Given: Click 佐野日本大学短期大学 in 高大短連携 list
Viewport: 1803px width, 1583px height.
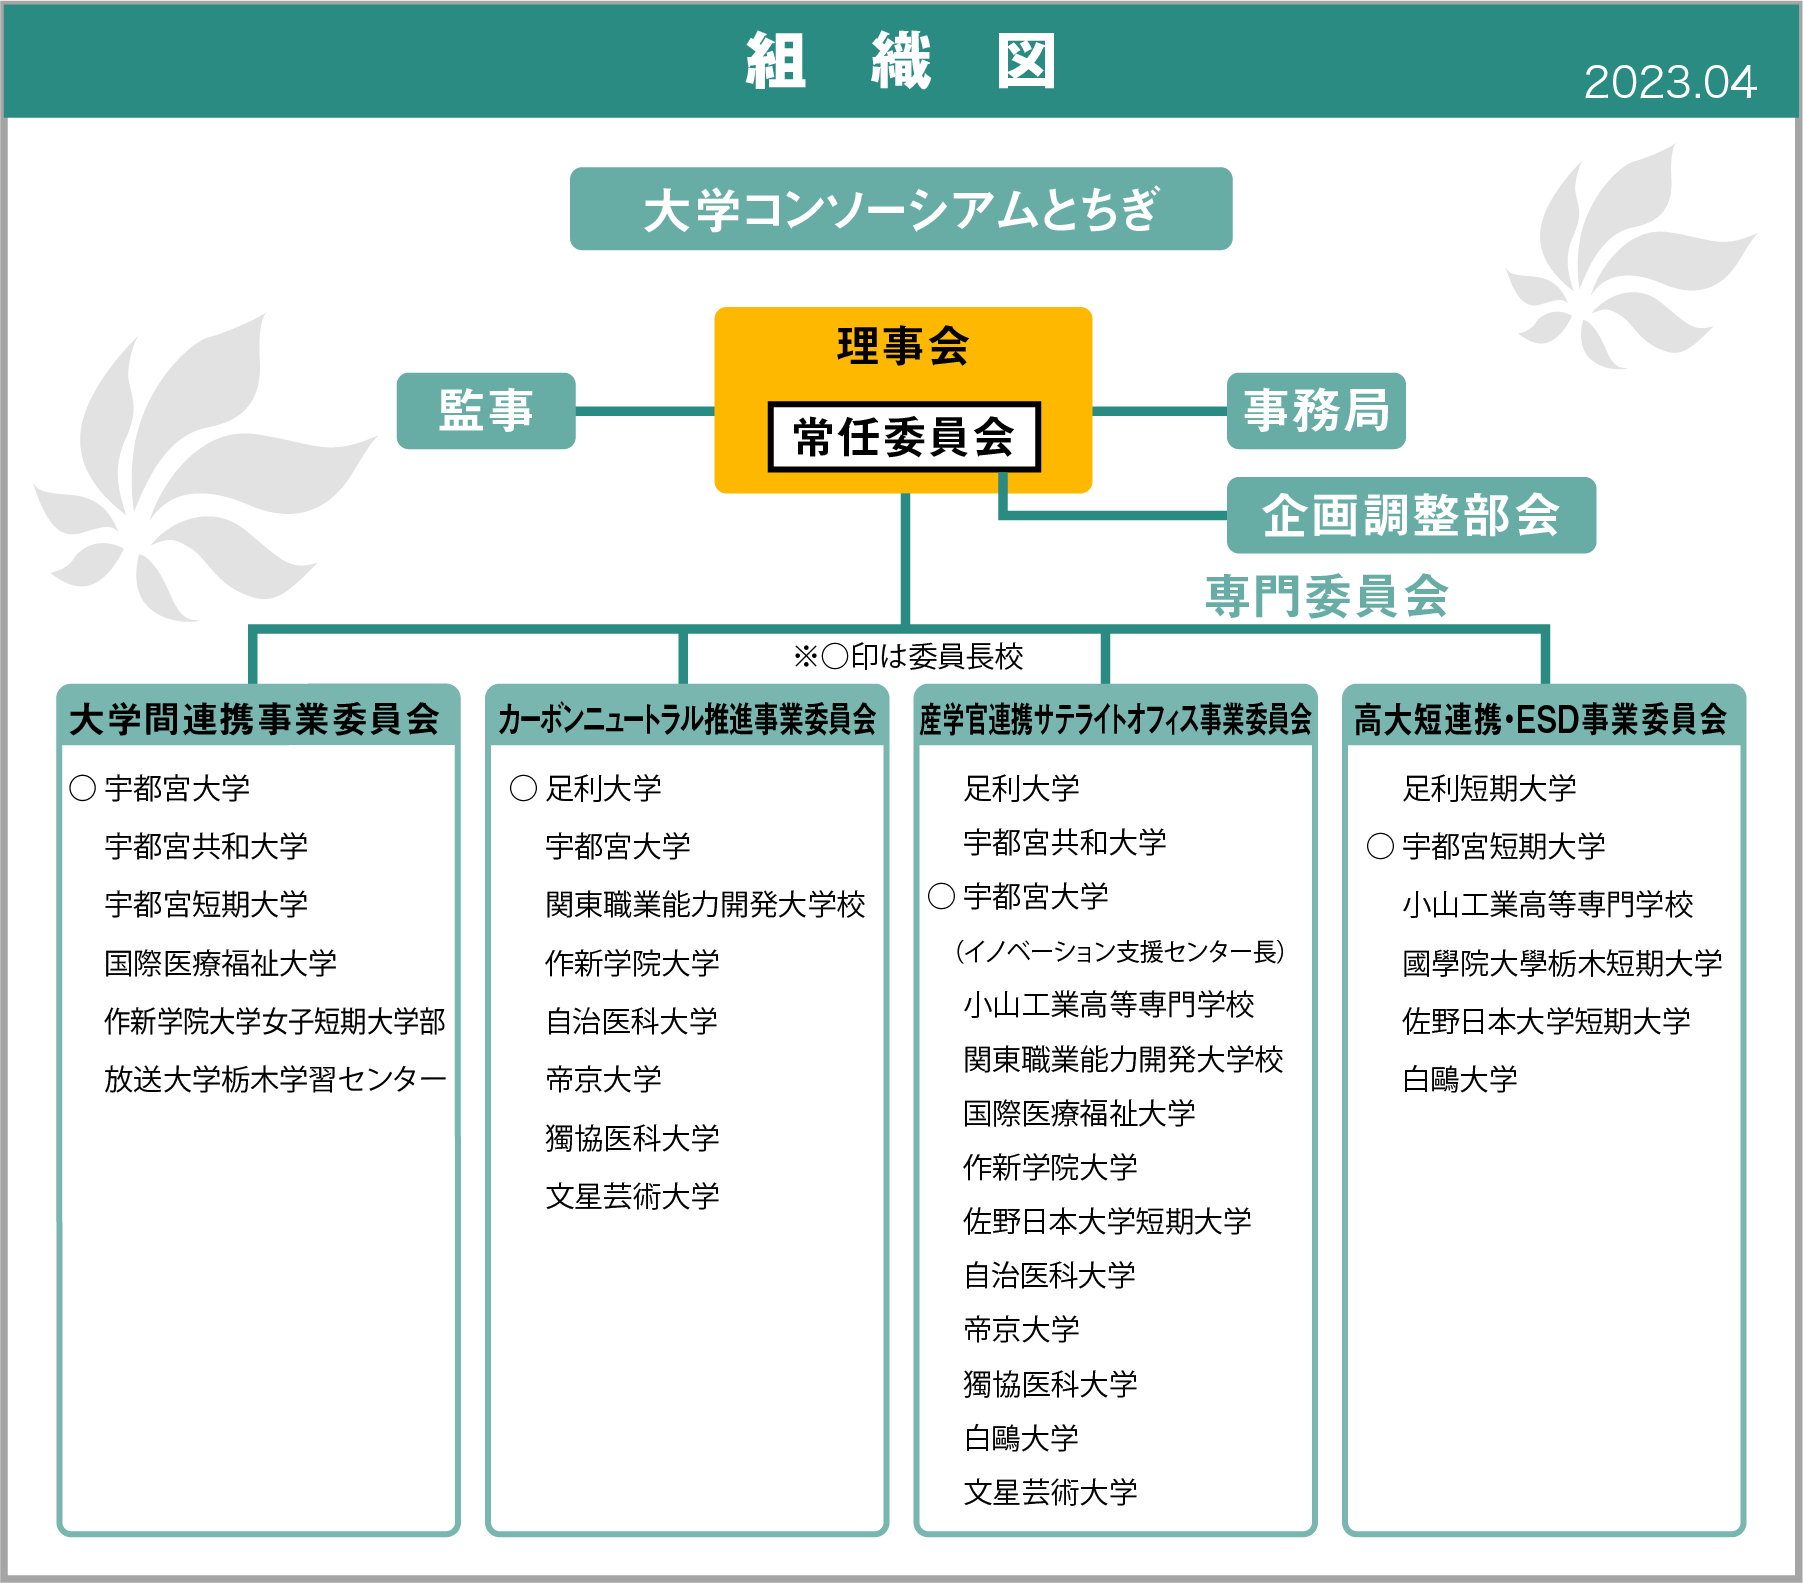Looking at the screenshot, I should (x=1546, y=1021).
